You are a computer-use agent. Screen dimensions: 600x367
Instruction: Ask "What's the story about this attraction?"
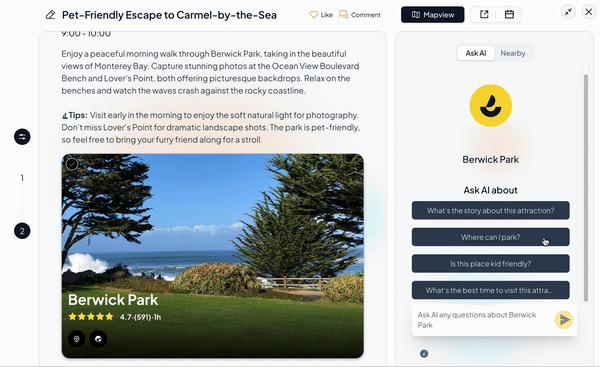pyautogui.click(x=491, y=210)
